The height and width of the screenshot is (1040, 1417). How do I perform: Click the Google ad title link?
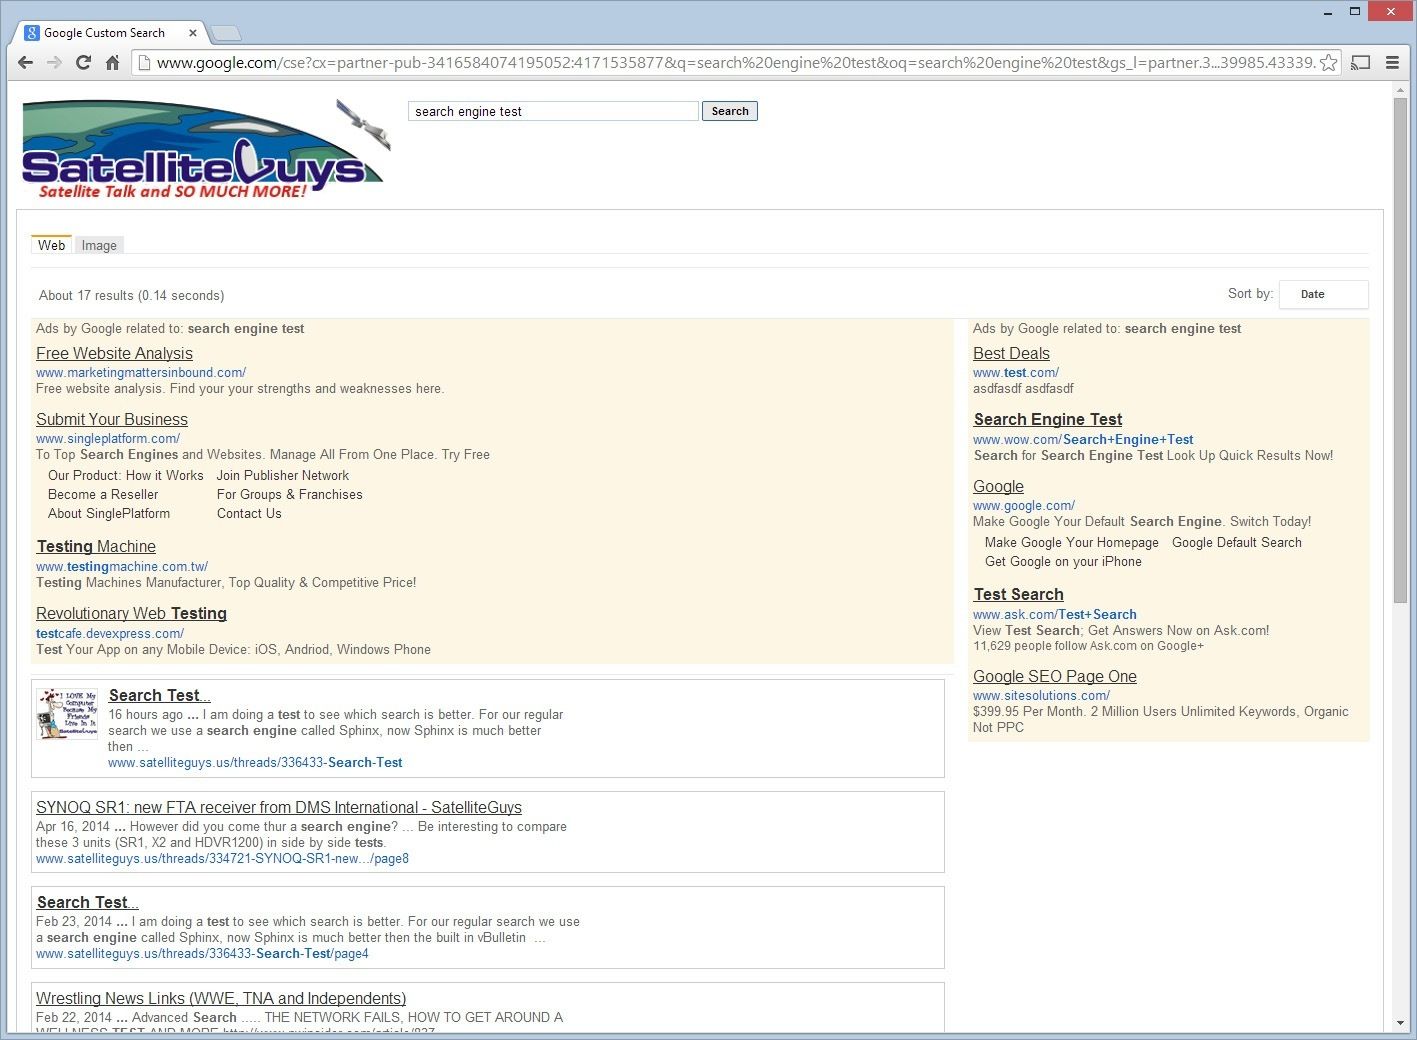pyautogui.click(x=998, y=486)
